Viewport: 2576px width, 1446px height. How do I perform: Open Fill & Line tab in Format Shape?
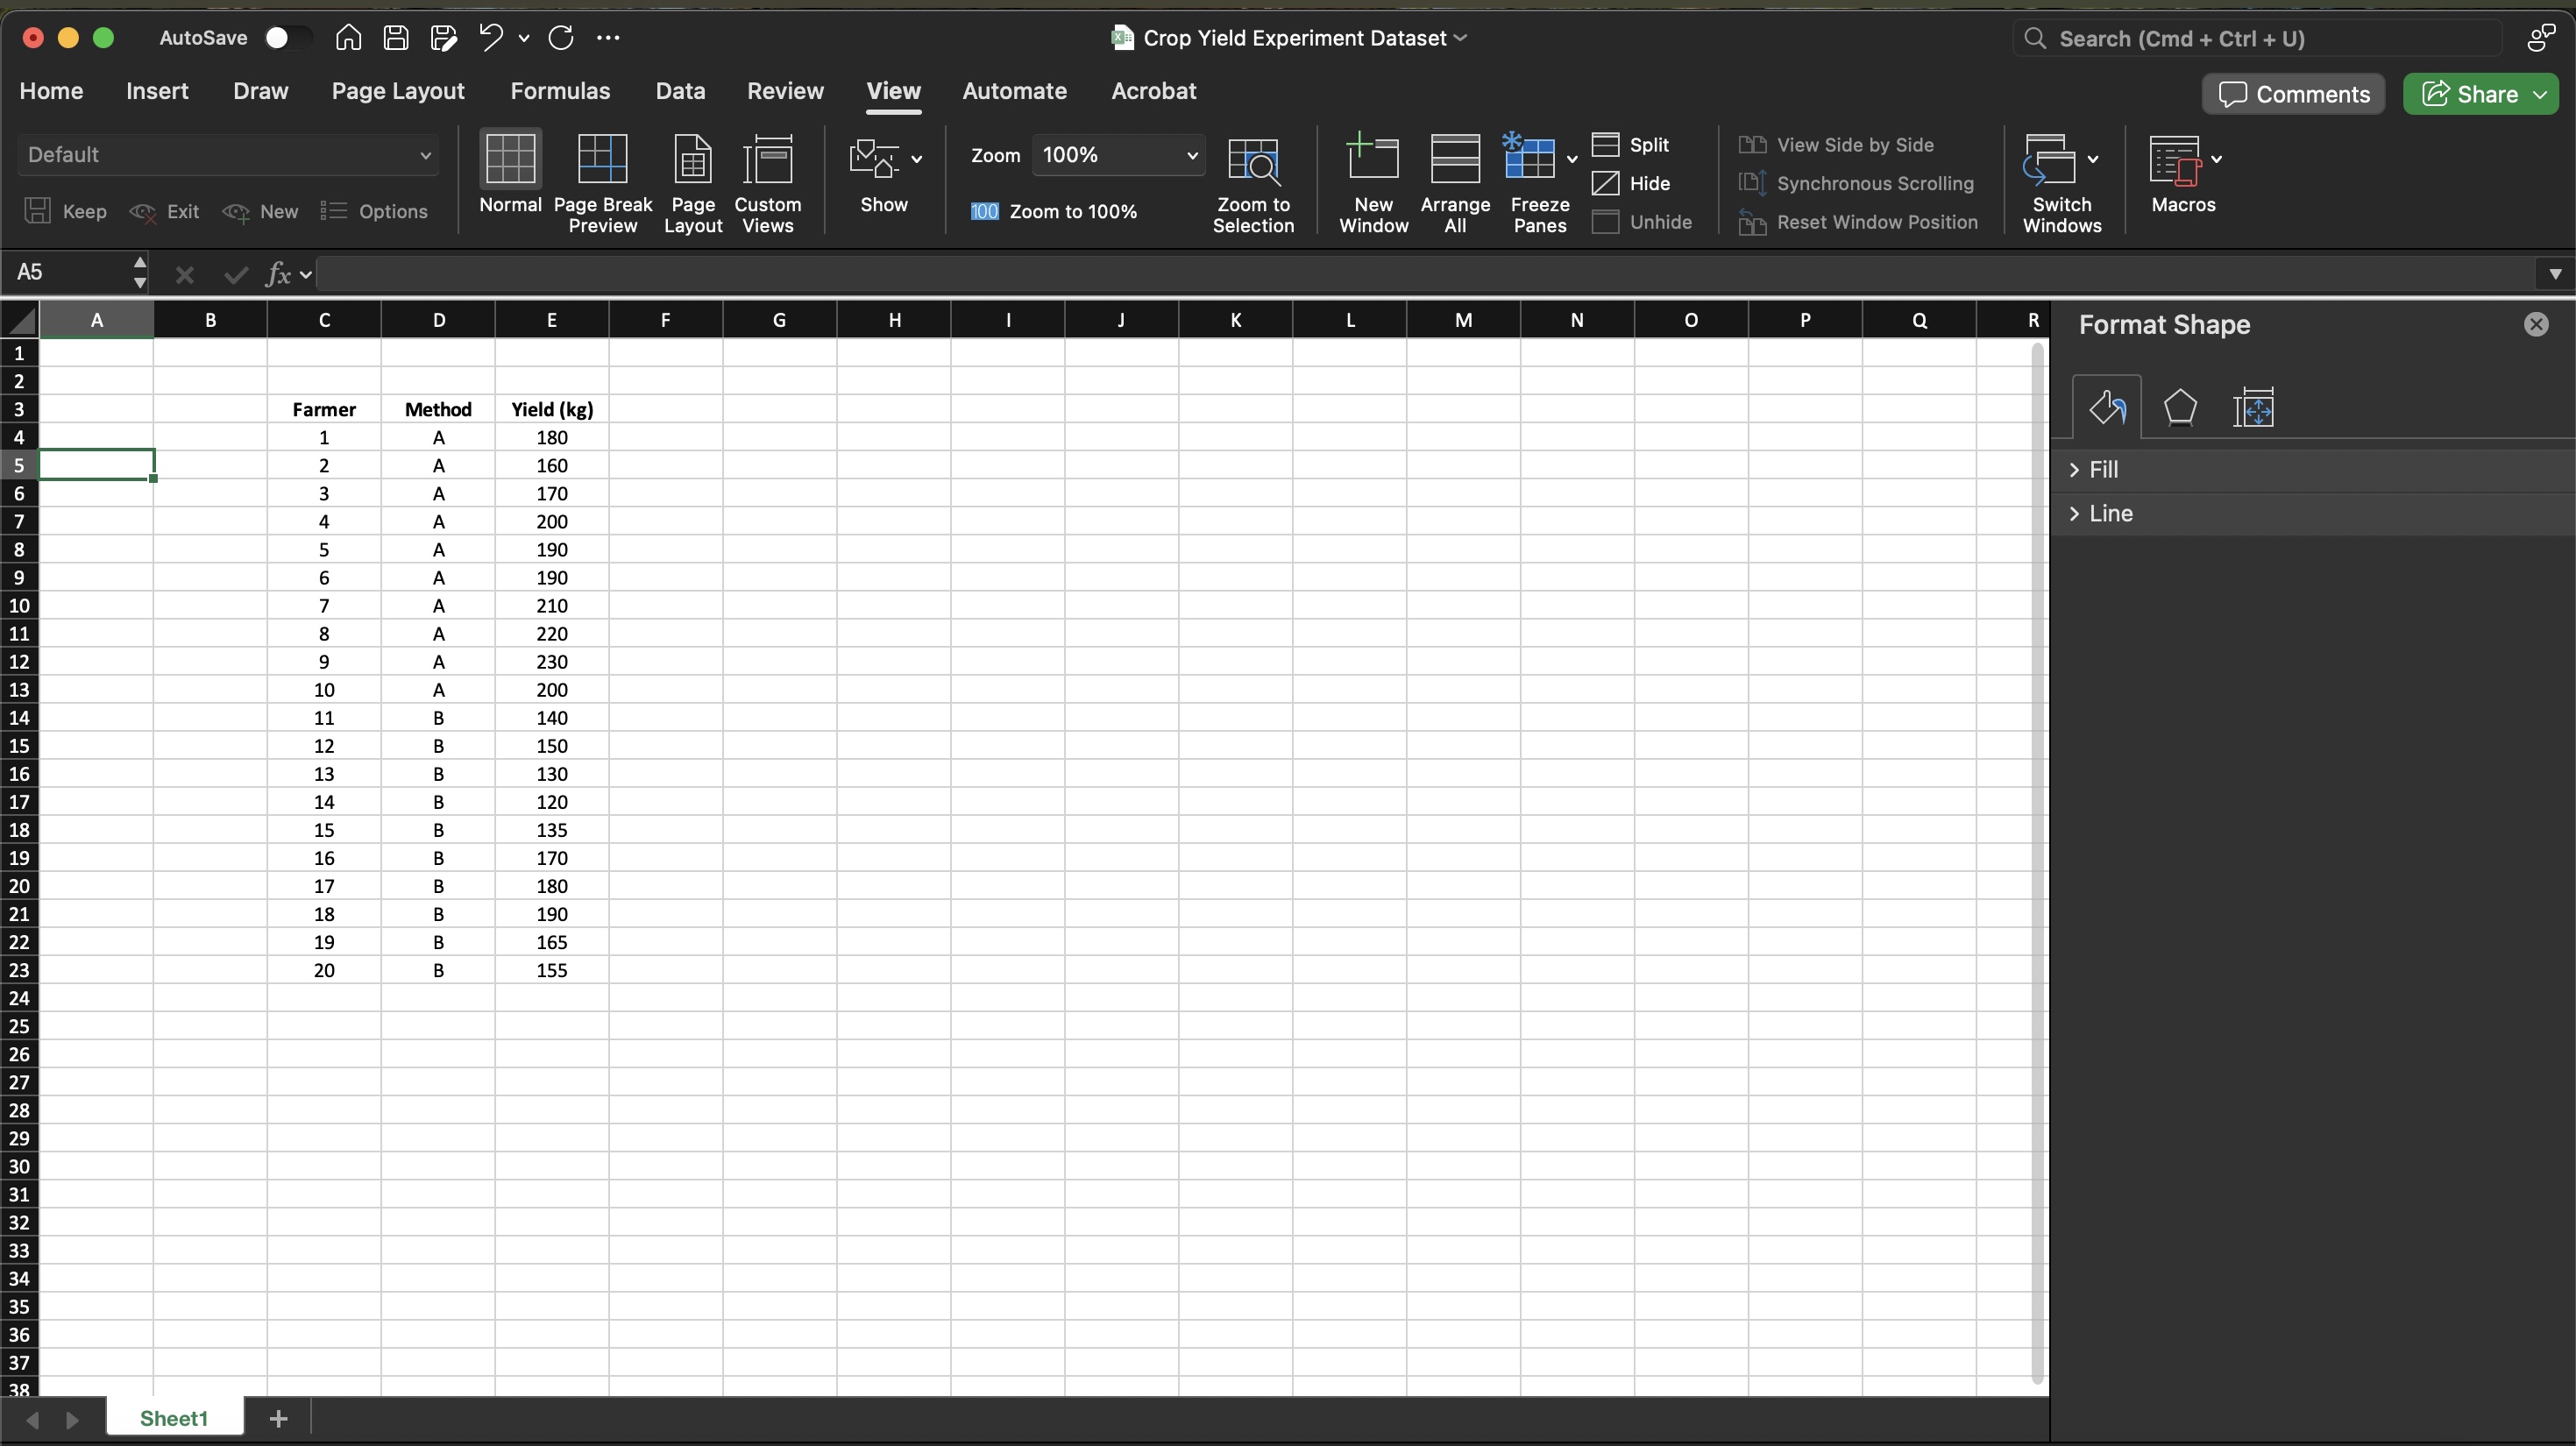pos(2109,407)
